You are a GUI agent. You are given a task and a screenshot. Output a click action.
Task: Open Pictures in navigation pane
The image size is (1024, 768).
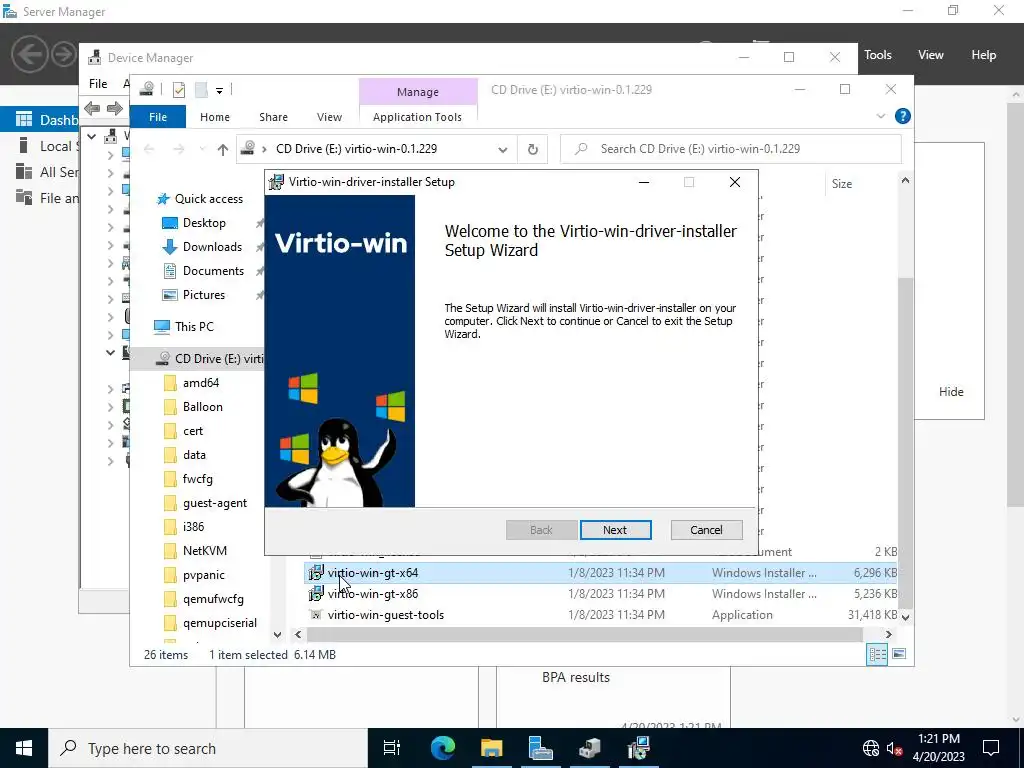(x=204, y=295)
